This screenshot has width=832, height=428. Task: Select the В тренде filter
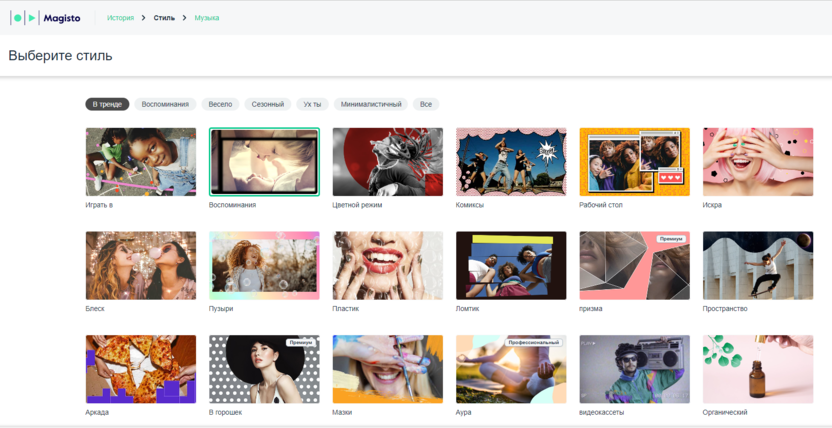(x=107, y=104)
